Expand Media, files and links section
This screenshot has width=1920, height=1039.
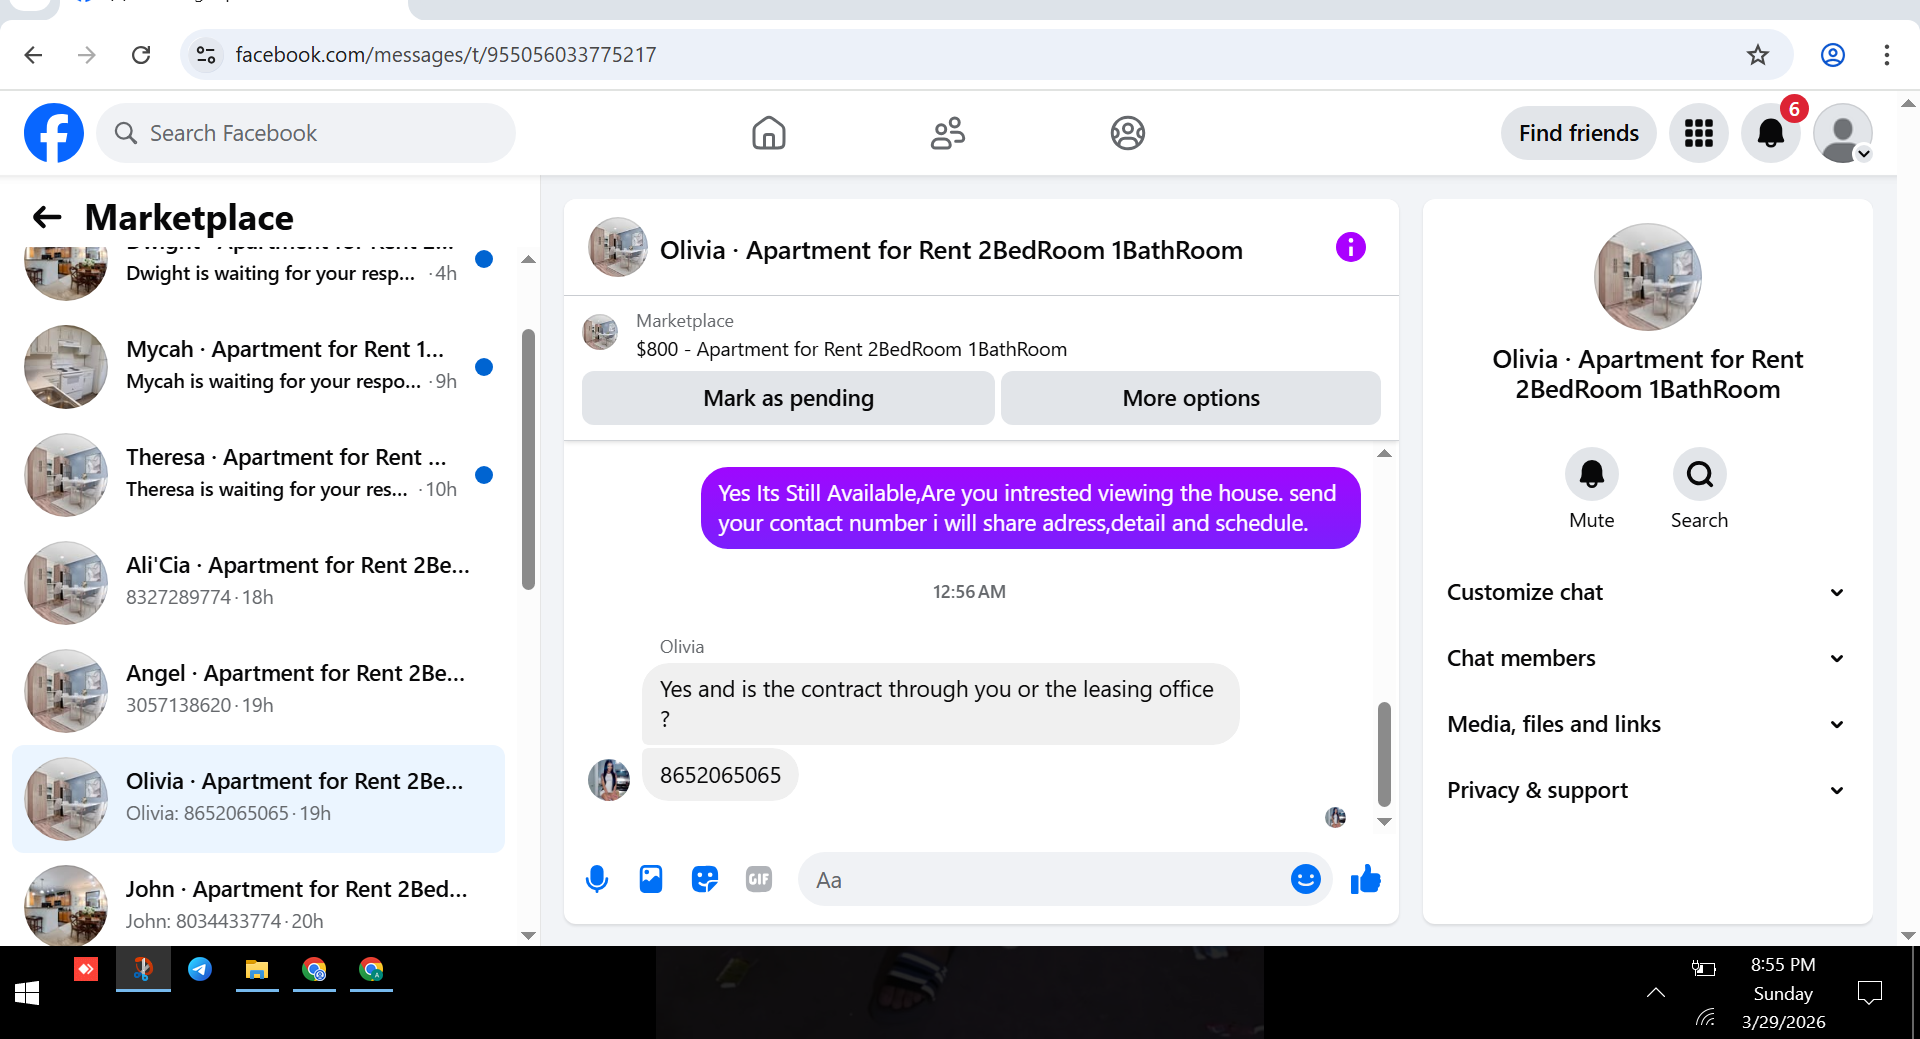pyautogui.click(x=1645, y=724)
